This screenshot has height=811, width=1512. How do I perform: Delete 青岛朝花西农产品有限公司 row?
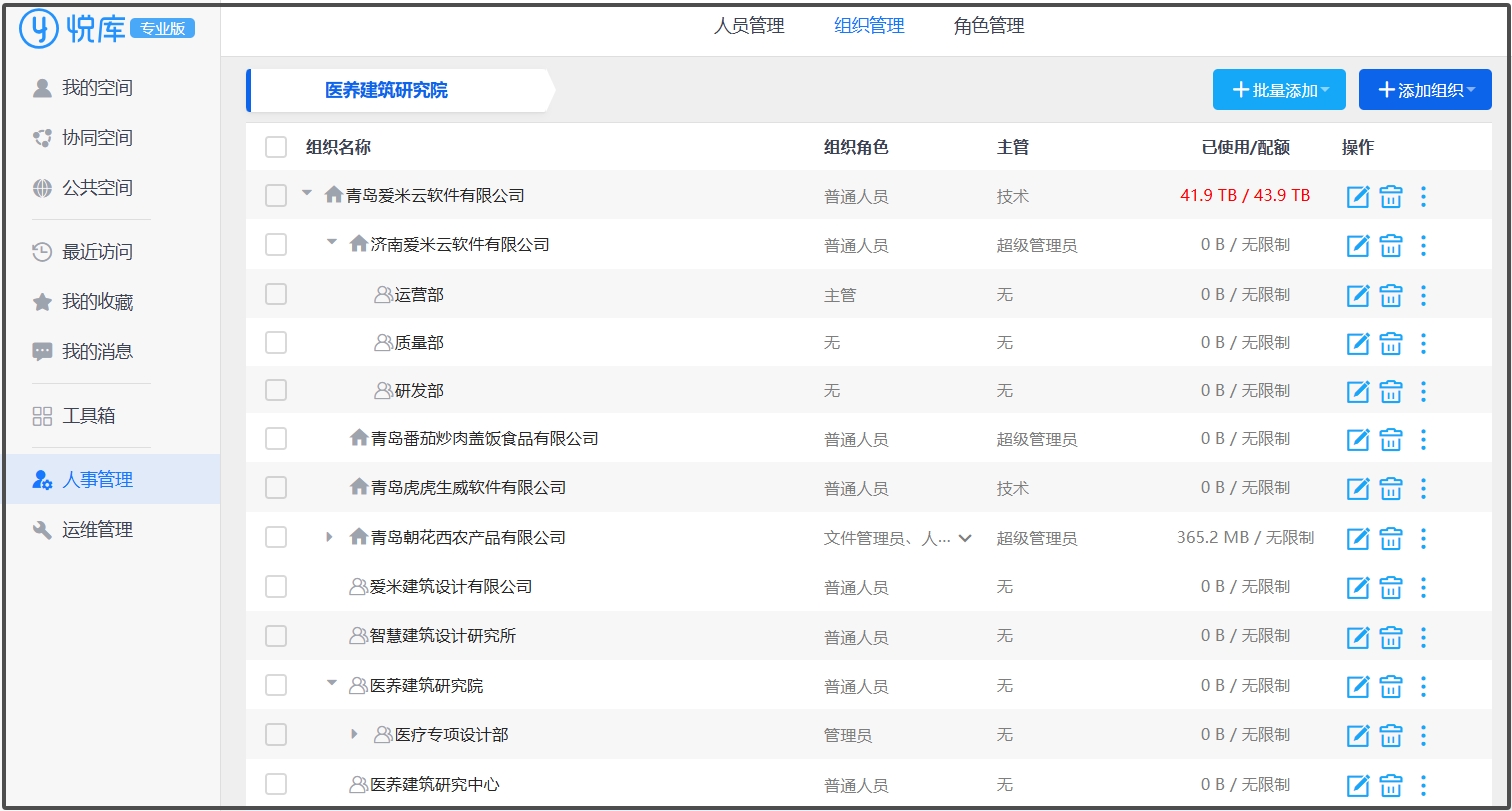point(1391,538)
